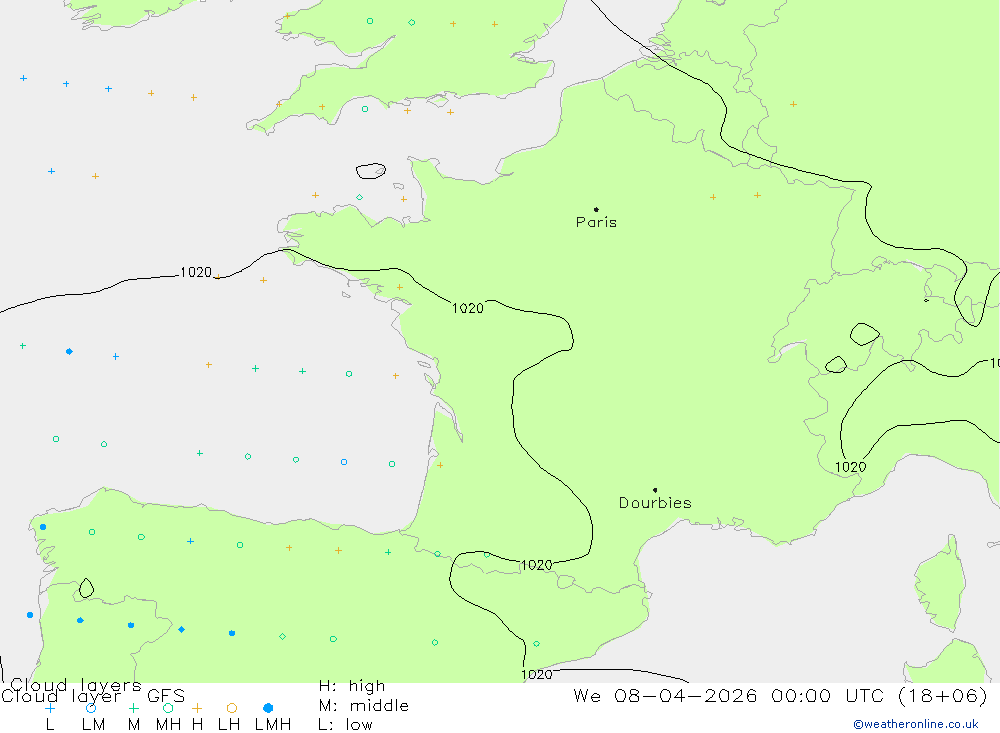Click the green plus M legend symbol
The height and width of the screenshot is (733, 1000).
point(133,708)
